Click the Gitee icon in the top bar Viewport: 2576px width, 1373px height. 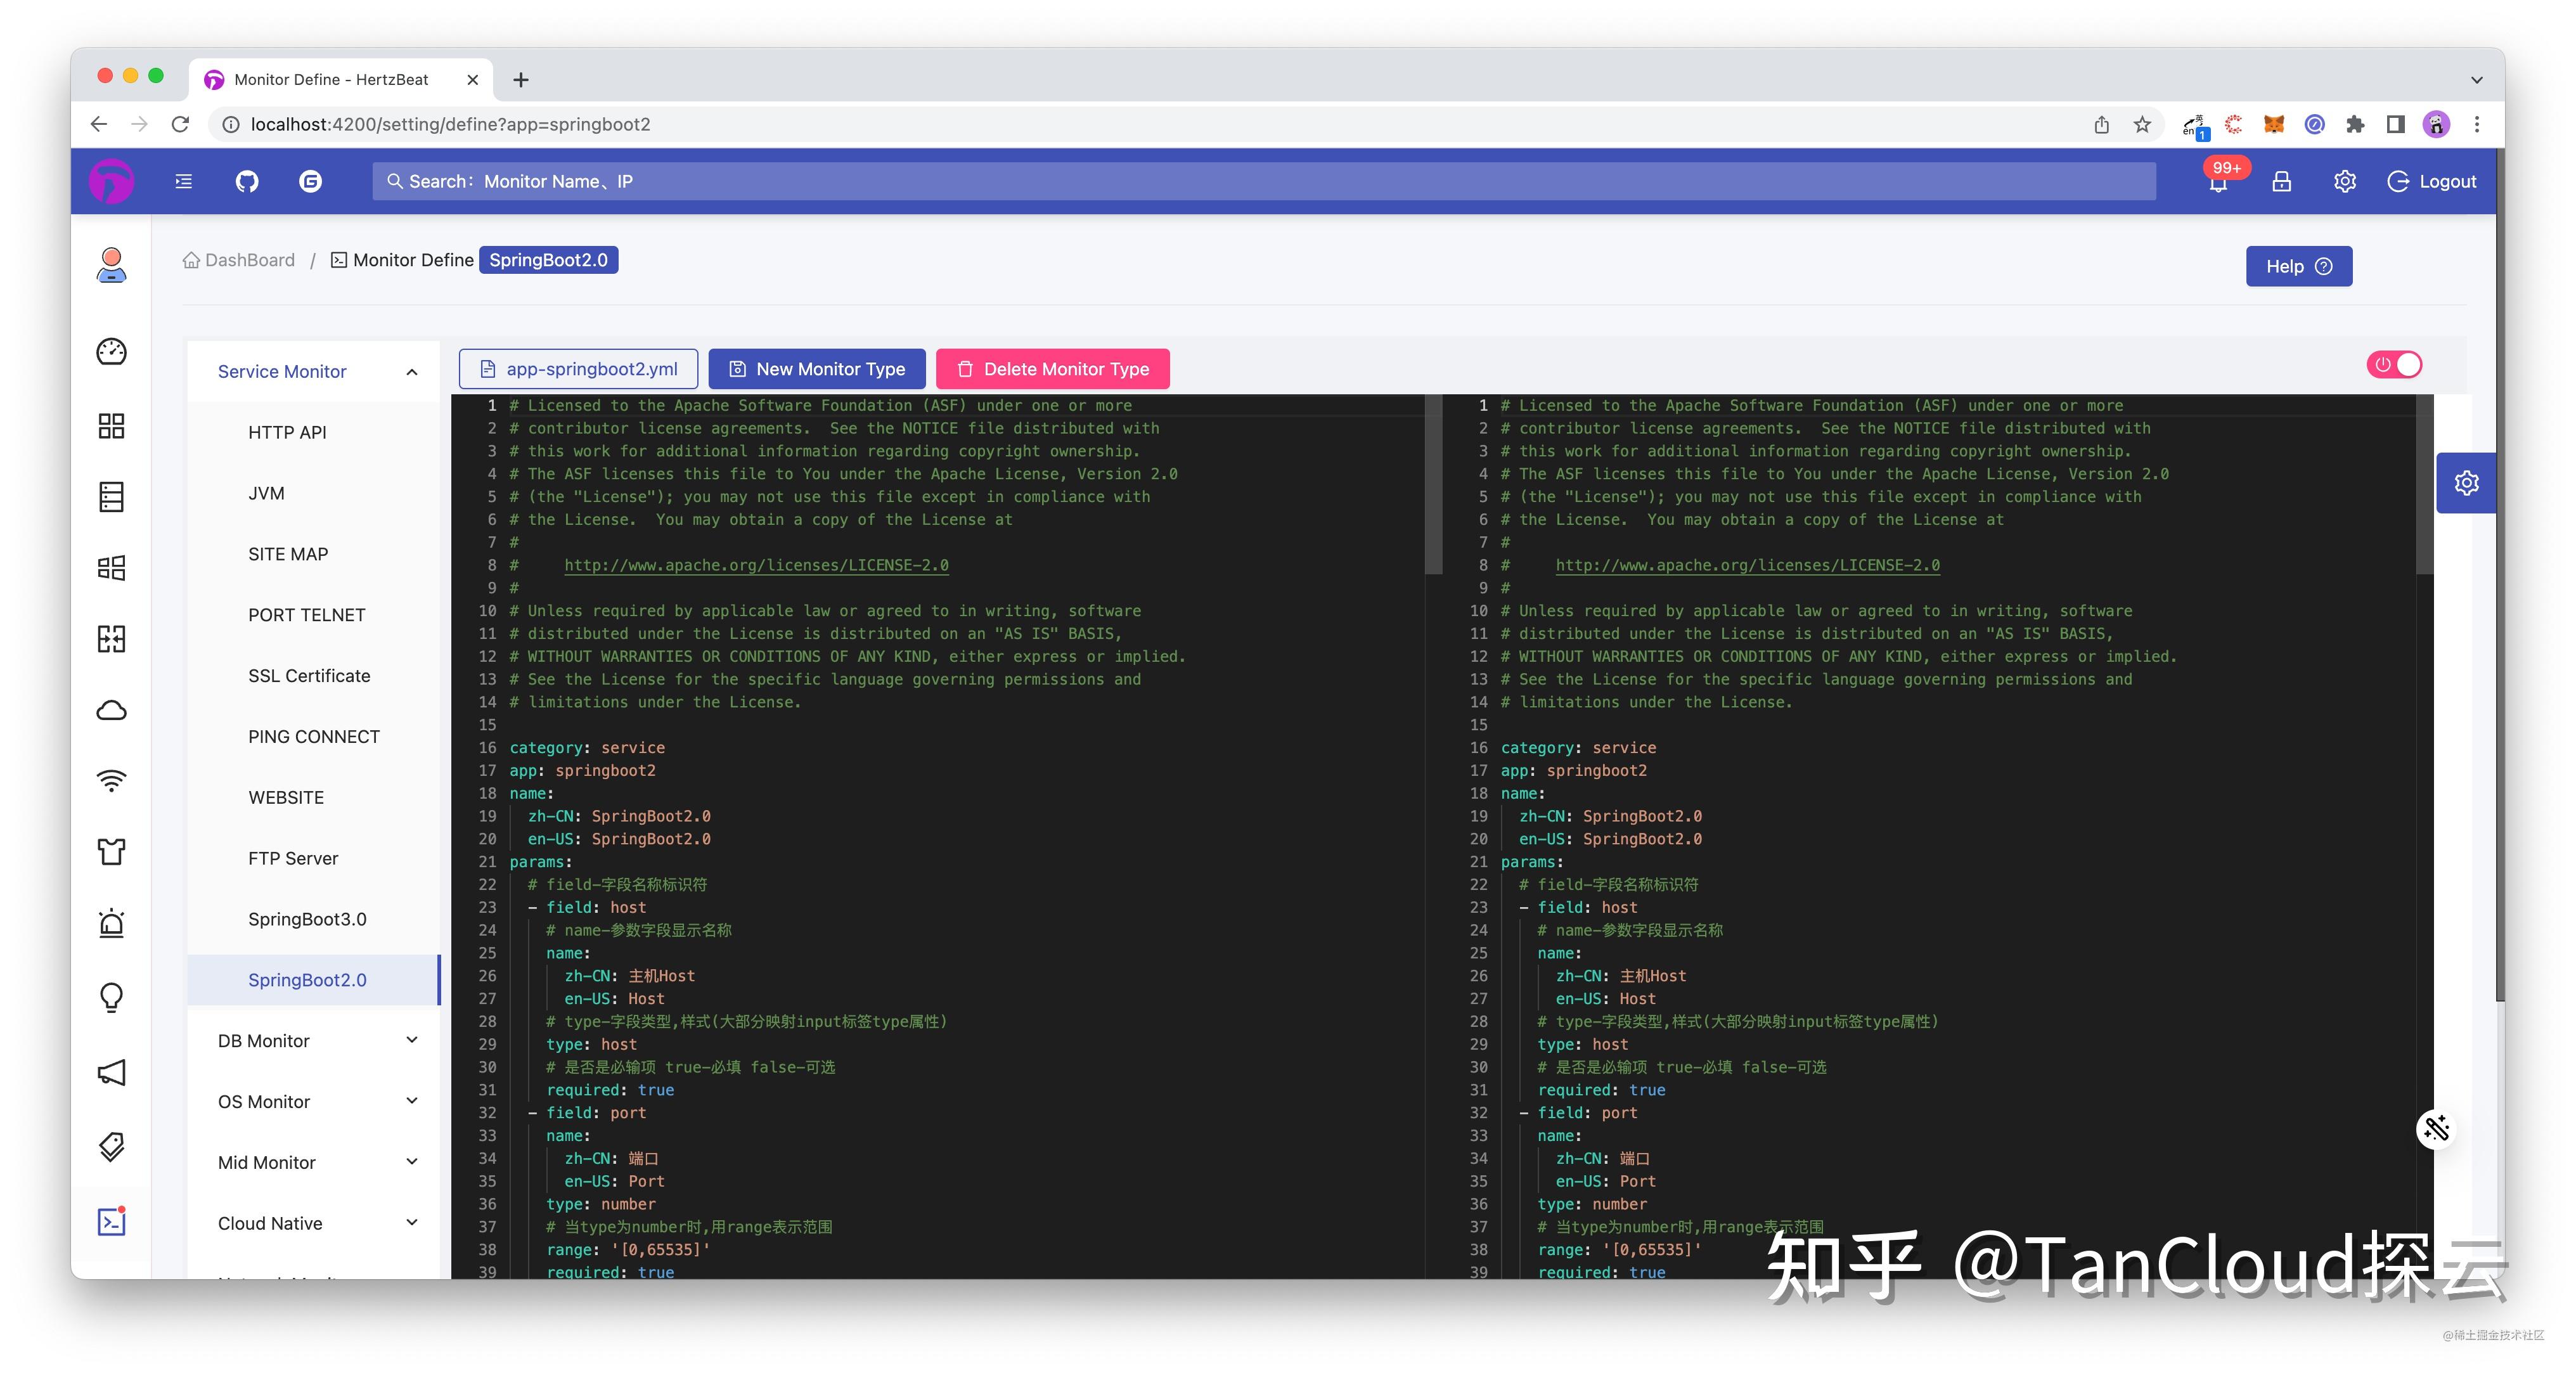(x=310, y=181)
